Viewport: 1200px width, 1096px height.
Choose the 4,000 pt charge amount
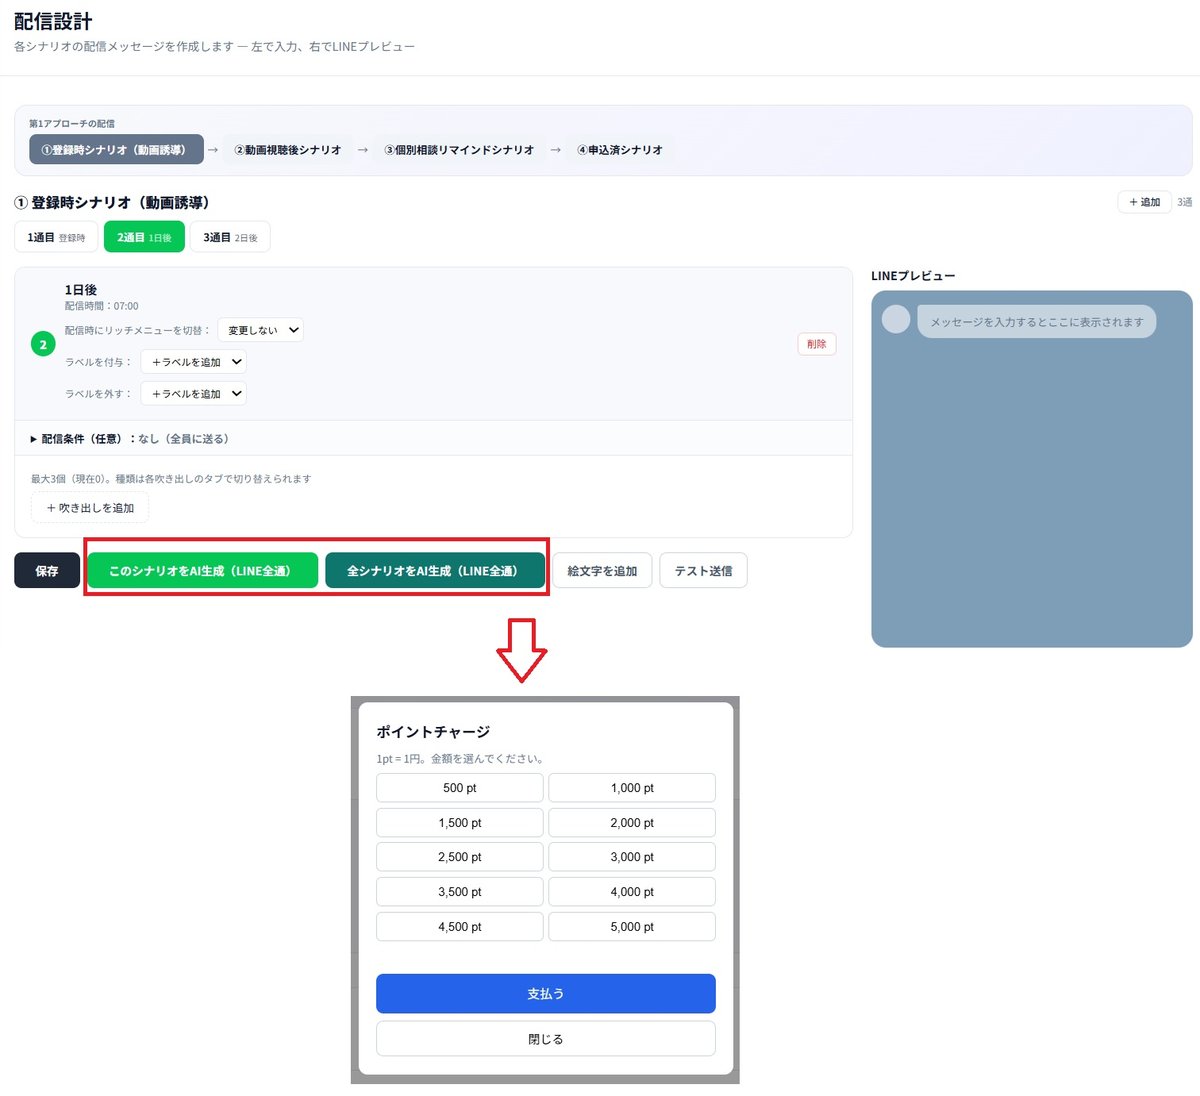point(632,892)
